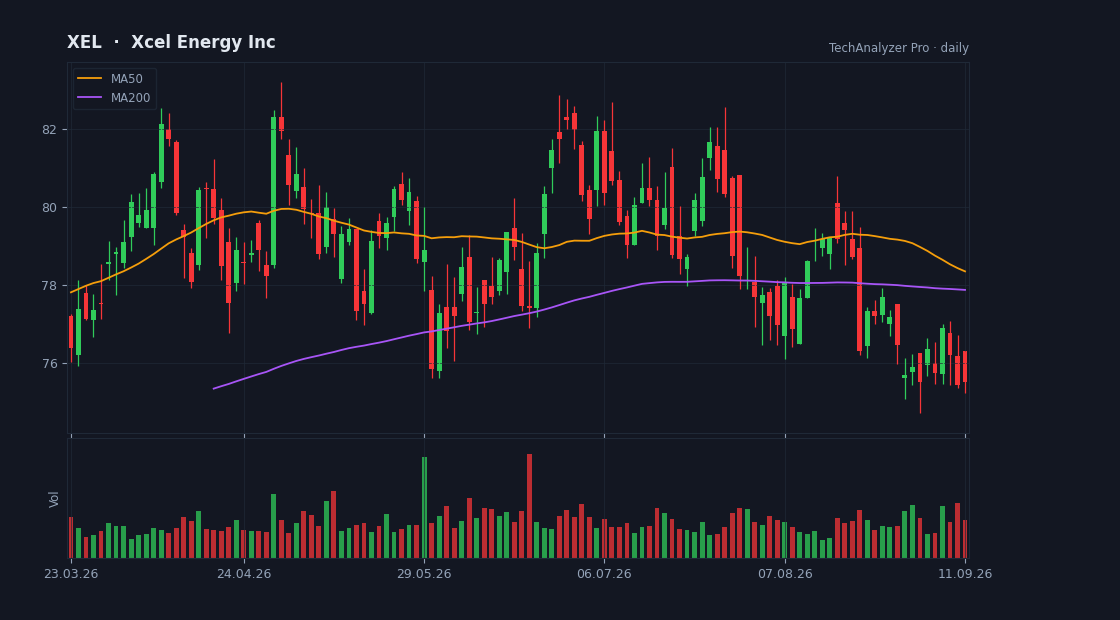Viewport: 1120px width, 620px height.
Task: Click the 06.07.26 date label
Action: point(604,574)
